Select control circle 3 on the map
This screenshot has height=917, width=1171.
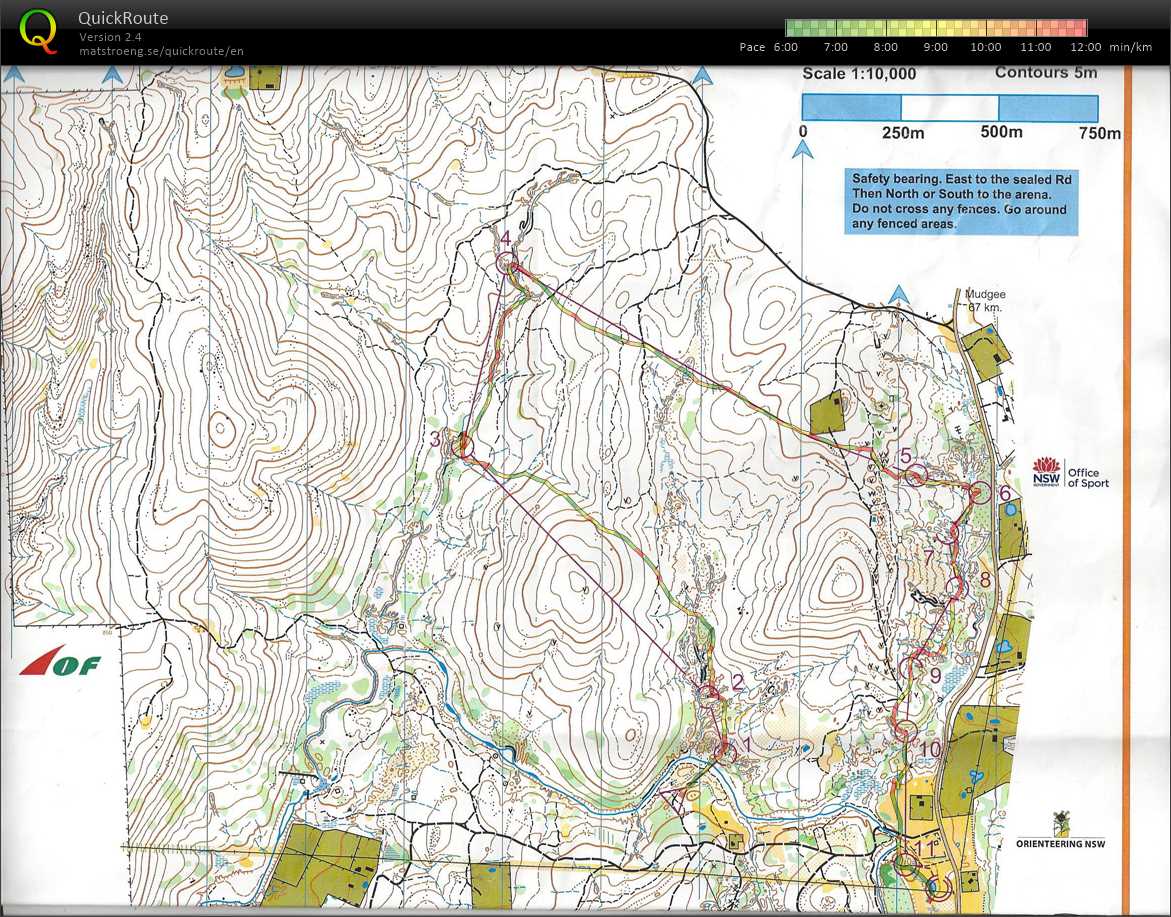(462, 445)
